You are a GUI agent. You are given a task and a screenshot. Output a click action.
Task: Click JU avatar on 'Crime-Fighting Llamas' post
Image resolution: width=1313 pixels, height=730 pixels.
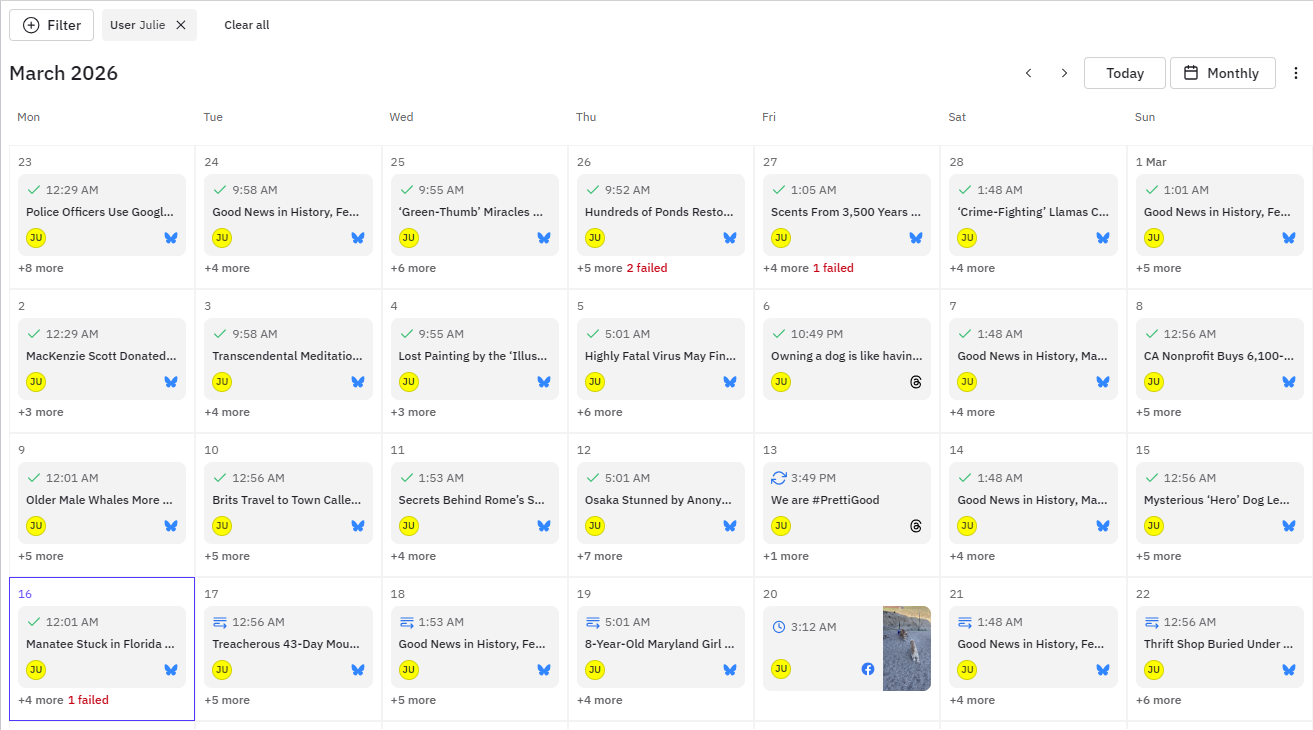point(967,238)
